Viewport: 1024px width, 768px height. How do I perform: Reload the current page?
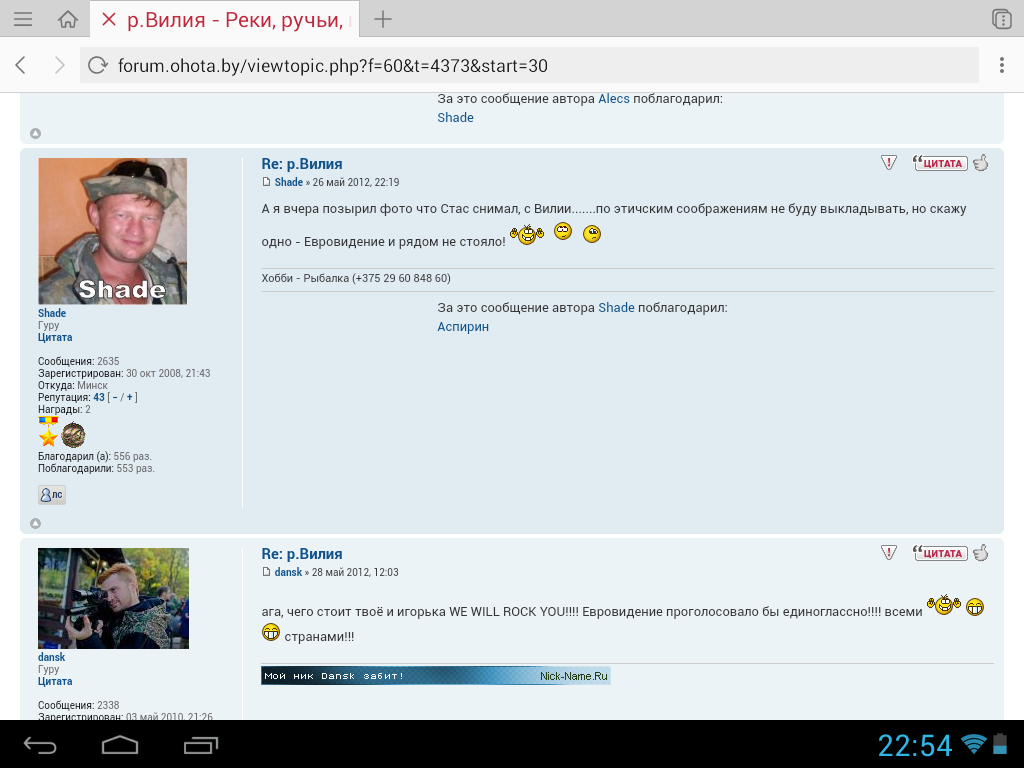click(x=98, y=66)
